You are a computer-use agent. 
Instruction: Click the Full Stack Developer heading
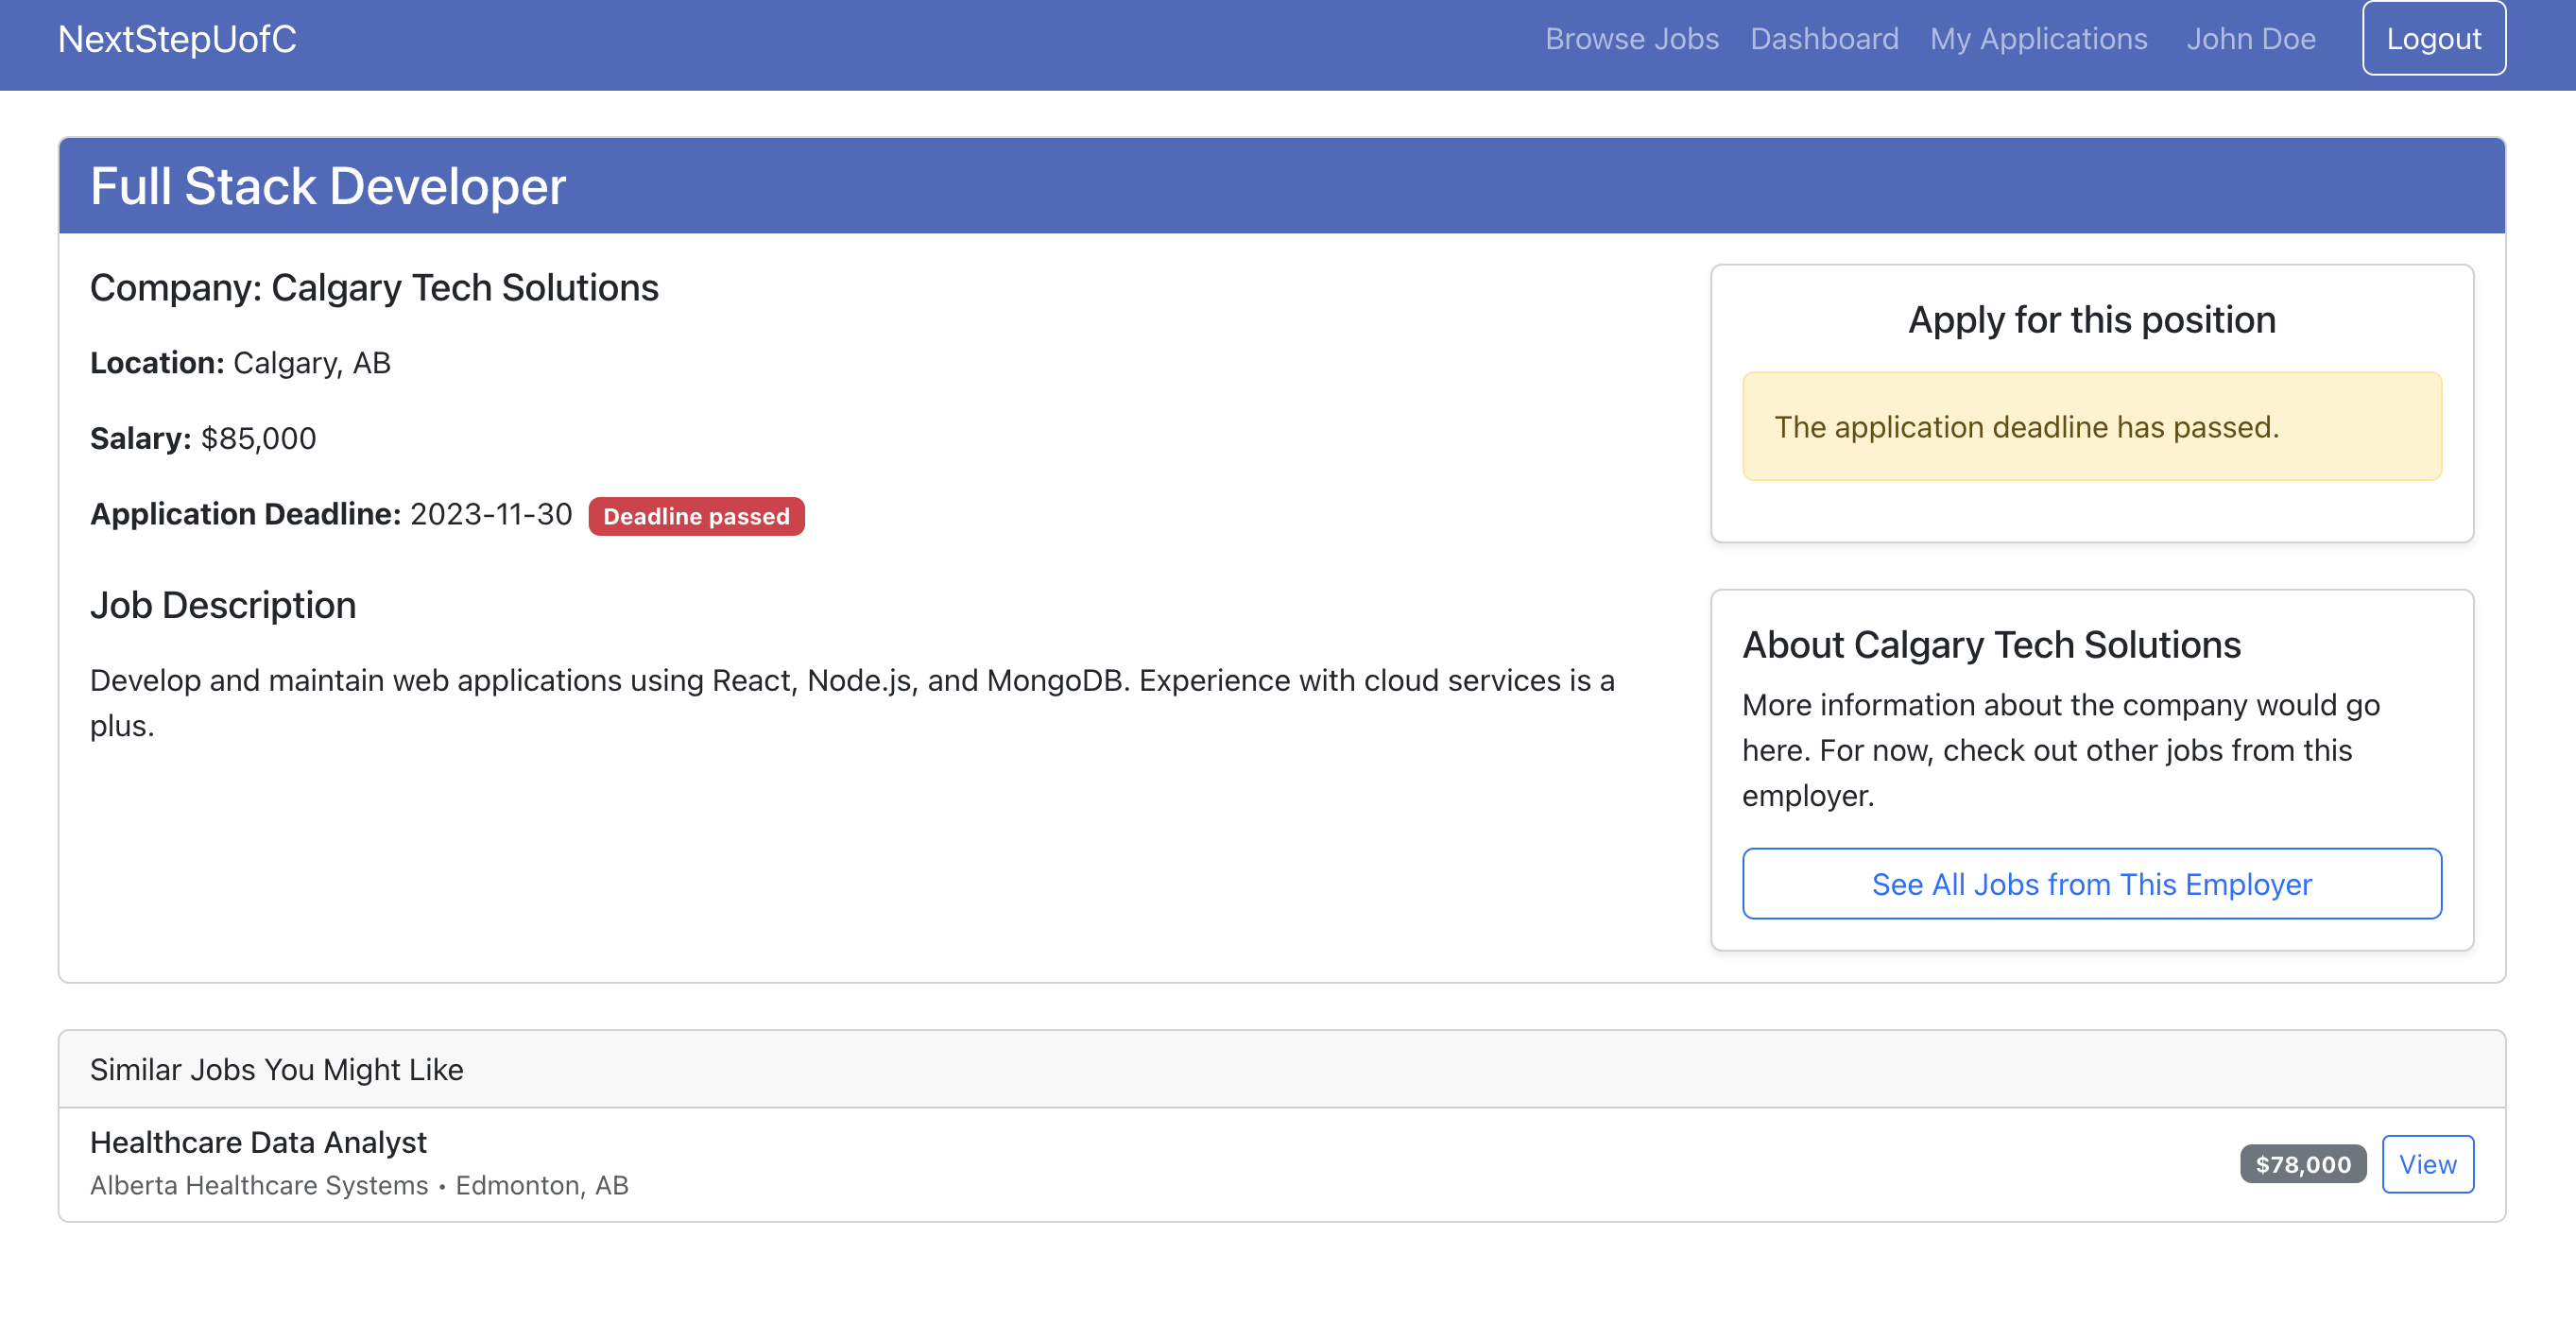coord(328,187)
